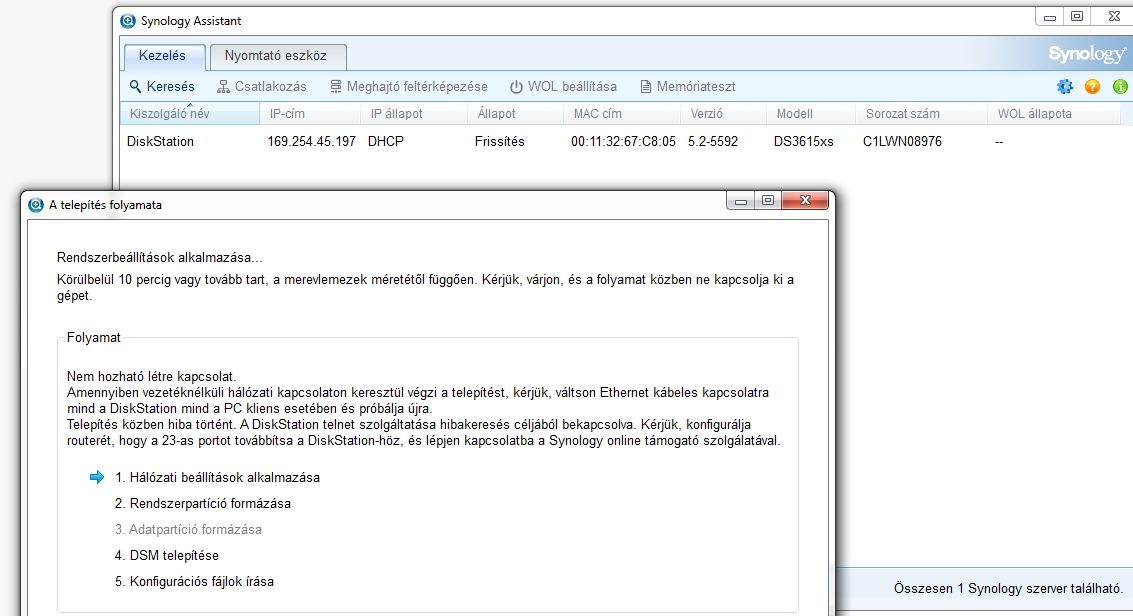The width and height of the screenshot is (1133, 616).
Task: Click the Összesen 1 Synology szerver status text
Action: coord(1008,589)
